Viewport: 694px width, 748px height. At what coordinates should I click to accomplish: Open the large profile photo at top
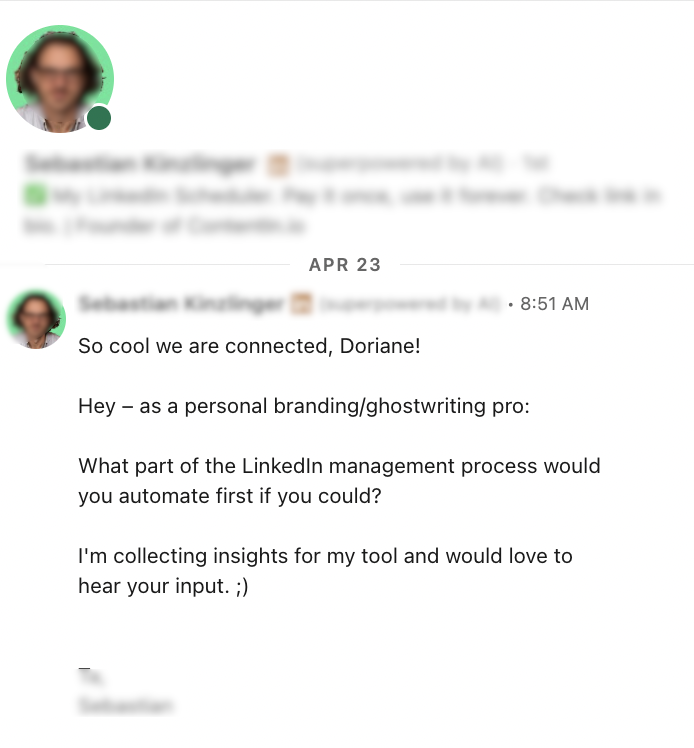(x=60, y=79)
